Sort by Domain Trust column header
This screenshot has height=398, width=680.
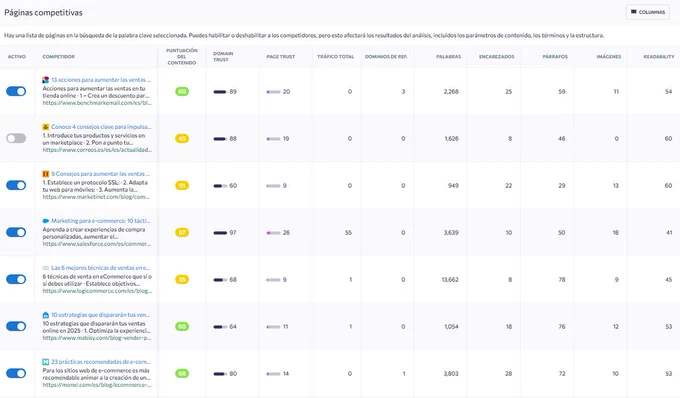tap(223, 57)
